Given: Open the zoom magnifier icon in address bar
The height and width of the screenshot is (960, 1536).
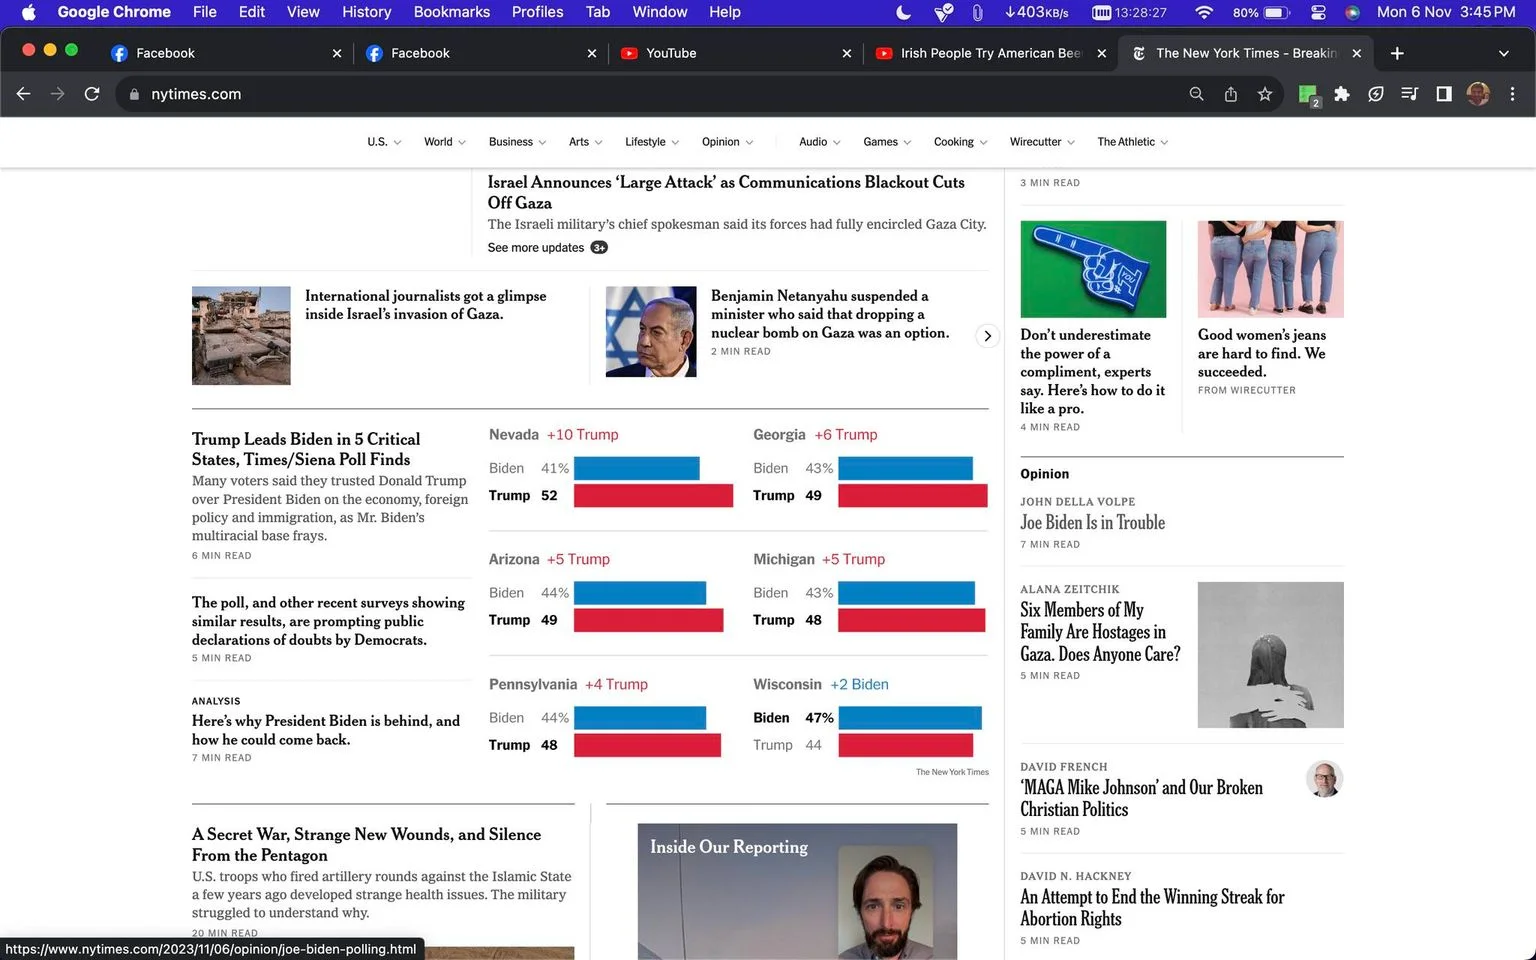Looking at the screenshot, I should tap(1196, 94).
